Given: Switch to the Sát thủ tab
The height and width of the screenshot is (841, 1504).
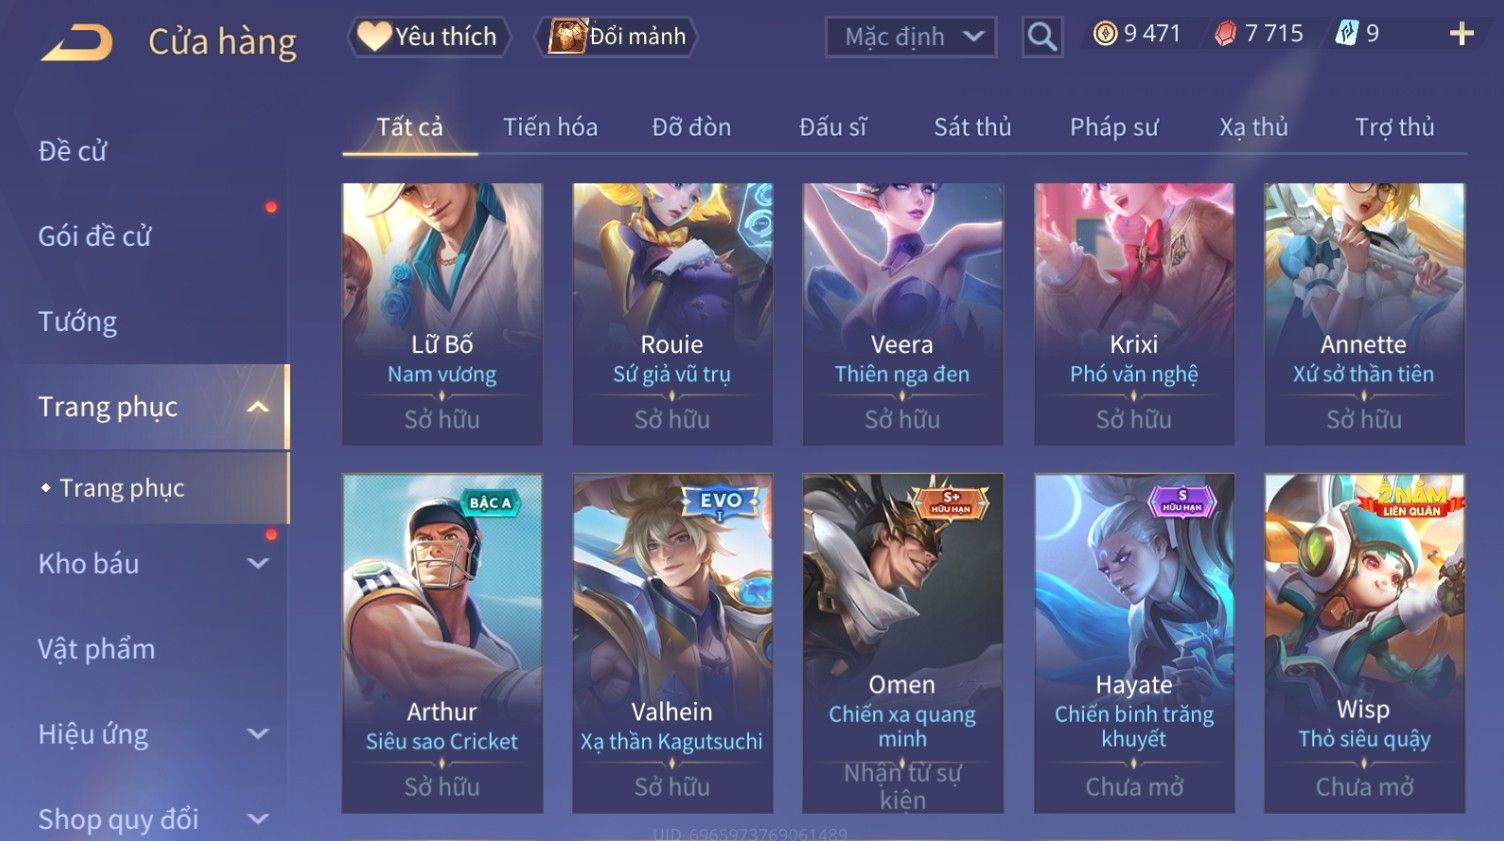Looking at the screenshot, I should [x=972, y=127].
